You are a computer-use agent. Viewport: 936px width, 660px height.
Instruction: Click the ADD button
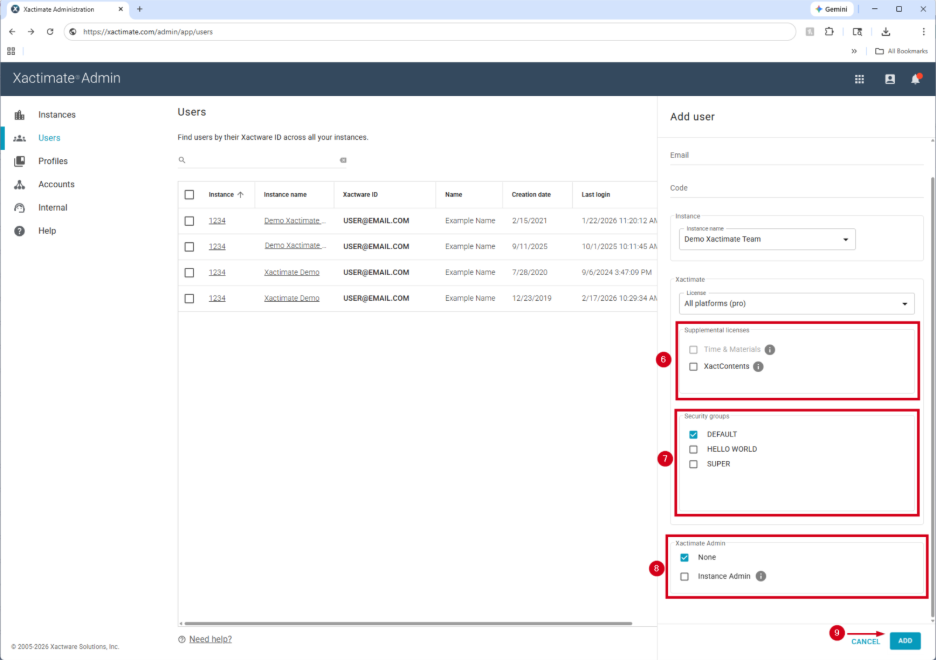tap(905, 640)
